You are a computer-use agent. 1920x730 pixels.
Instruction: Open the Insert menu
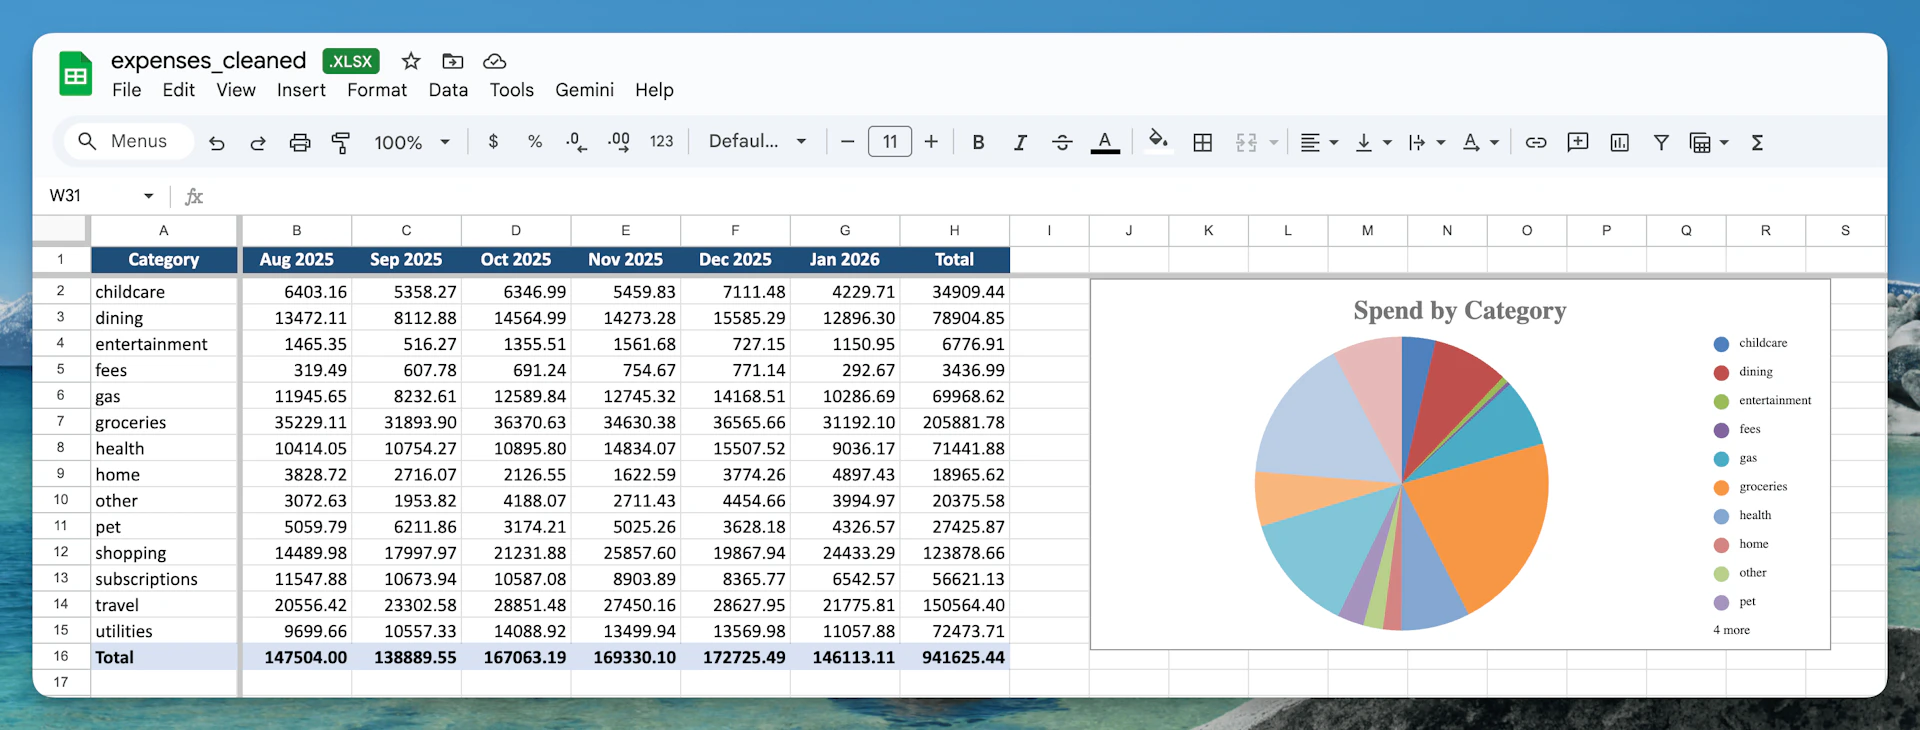tap(301, 90)
